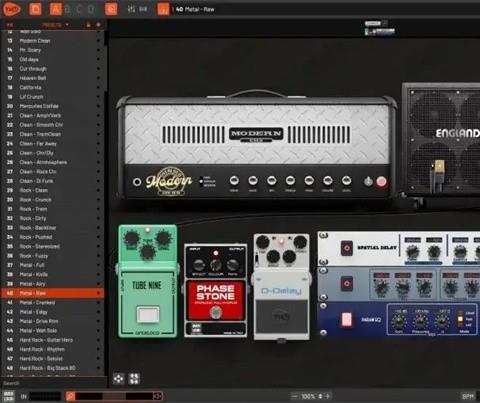Image resolution: width=480 pixels, height=403 pixels.
Task: Click collapse arrows at presets panel left
Action: (x=10, y=25)
